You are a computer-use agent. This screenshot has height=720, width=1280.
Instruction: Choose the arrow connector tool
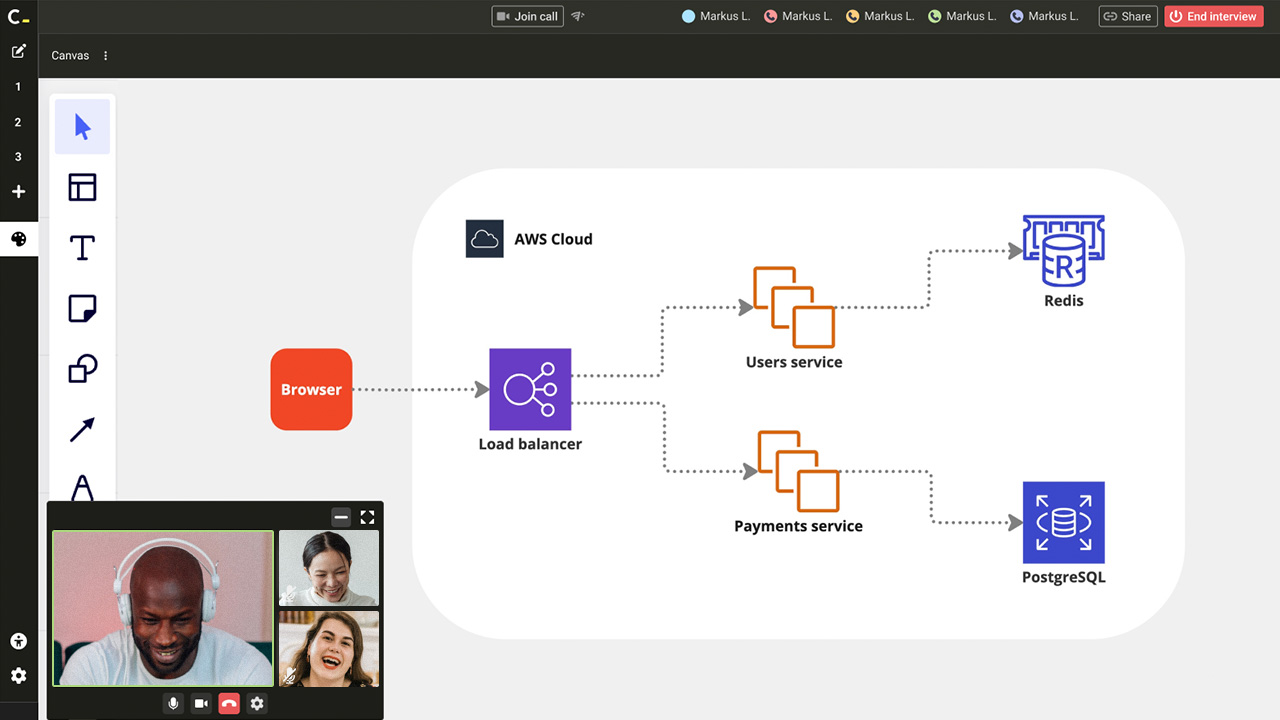pyautogui.click(x=82, y=430)
